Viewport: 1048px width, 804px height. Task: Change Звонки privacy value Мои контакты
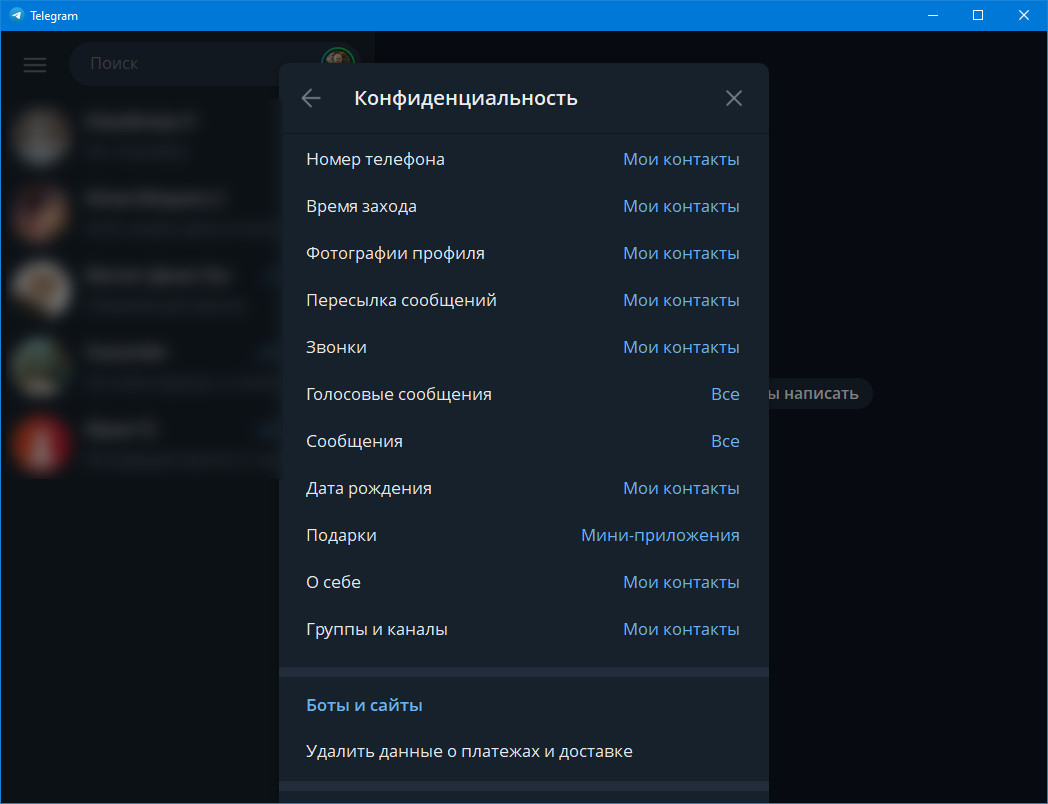[681, 347]
